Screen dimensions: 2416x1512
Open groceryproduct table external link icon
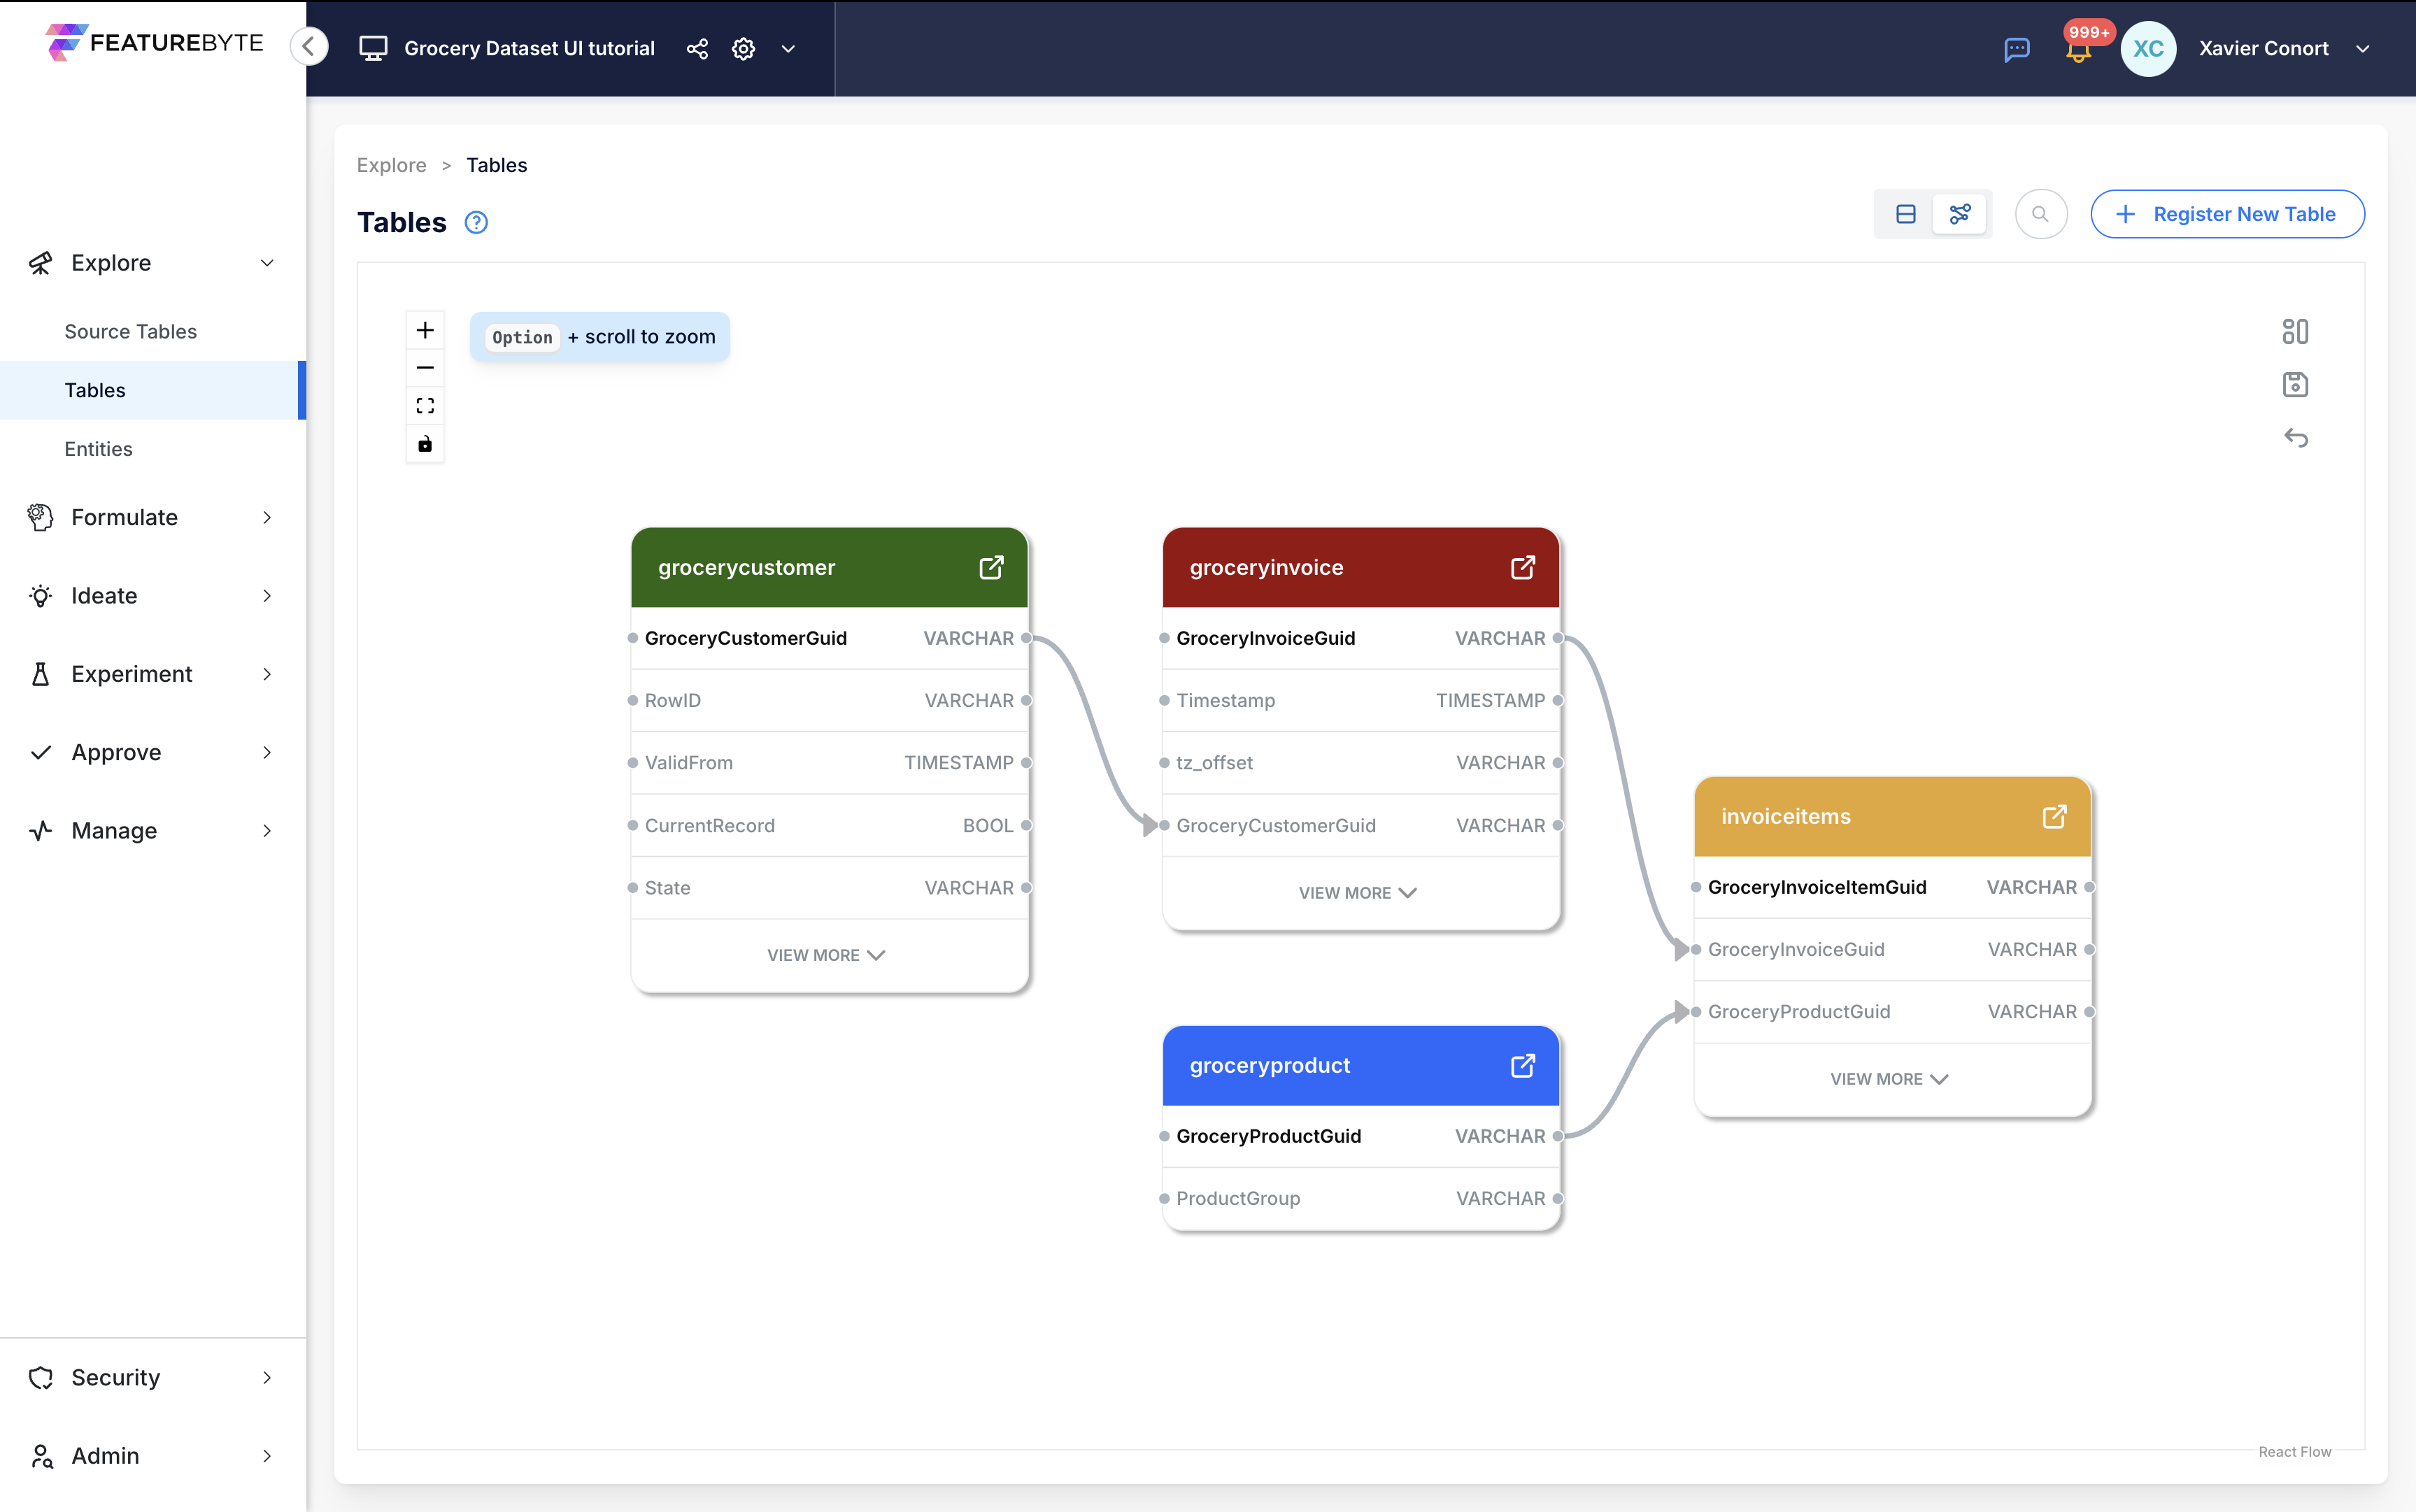pos(1522,1065)
